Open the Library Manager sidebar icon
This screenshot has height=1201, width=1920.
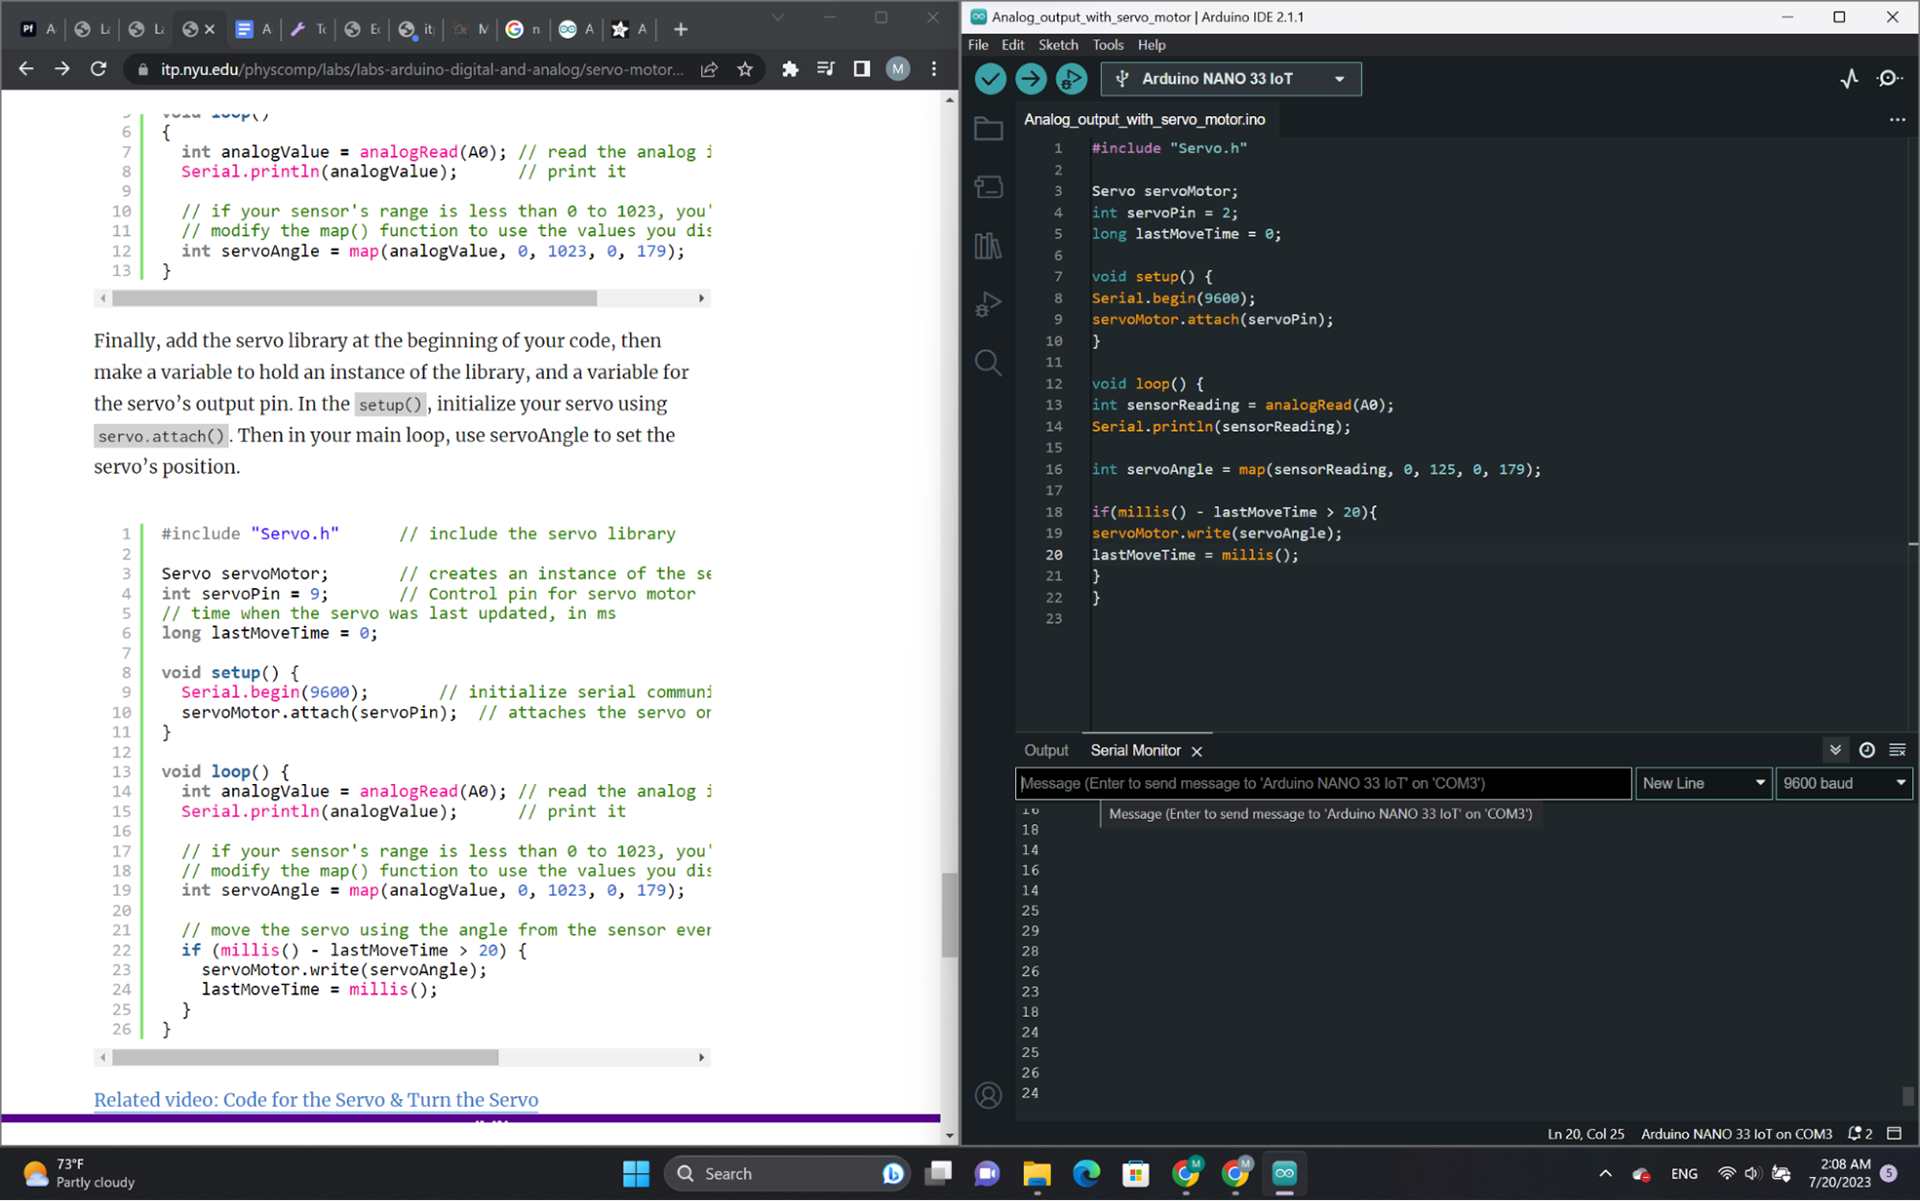tap(988, 245)
